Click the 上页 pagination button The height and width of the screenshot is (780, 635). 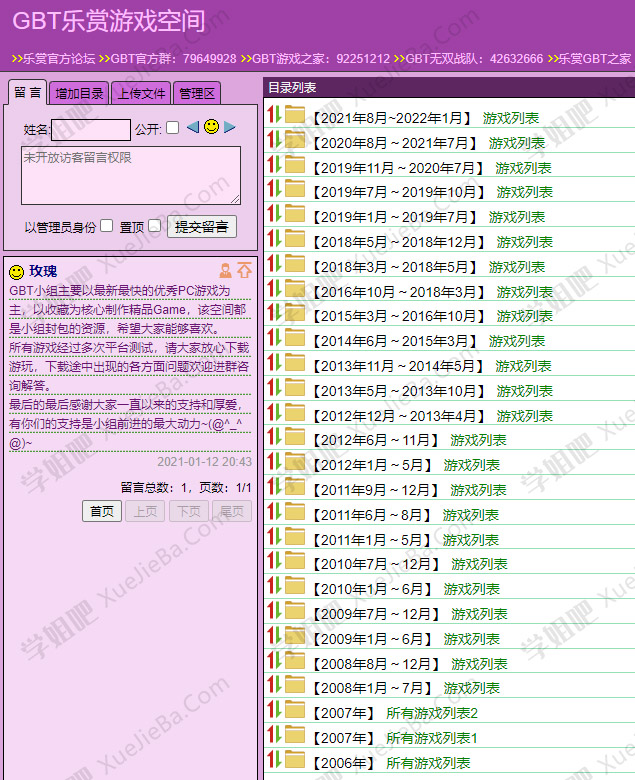[x=145, y=511]
